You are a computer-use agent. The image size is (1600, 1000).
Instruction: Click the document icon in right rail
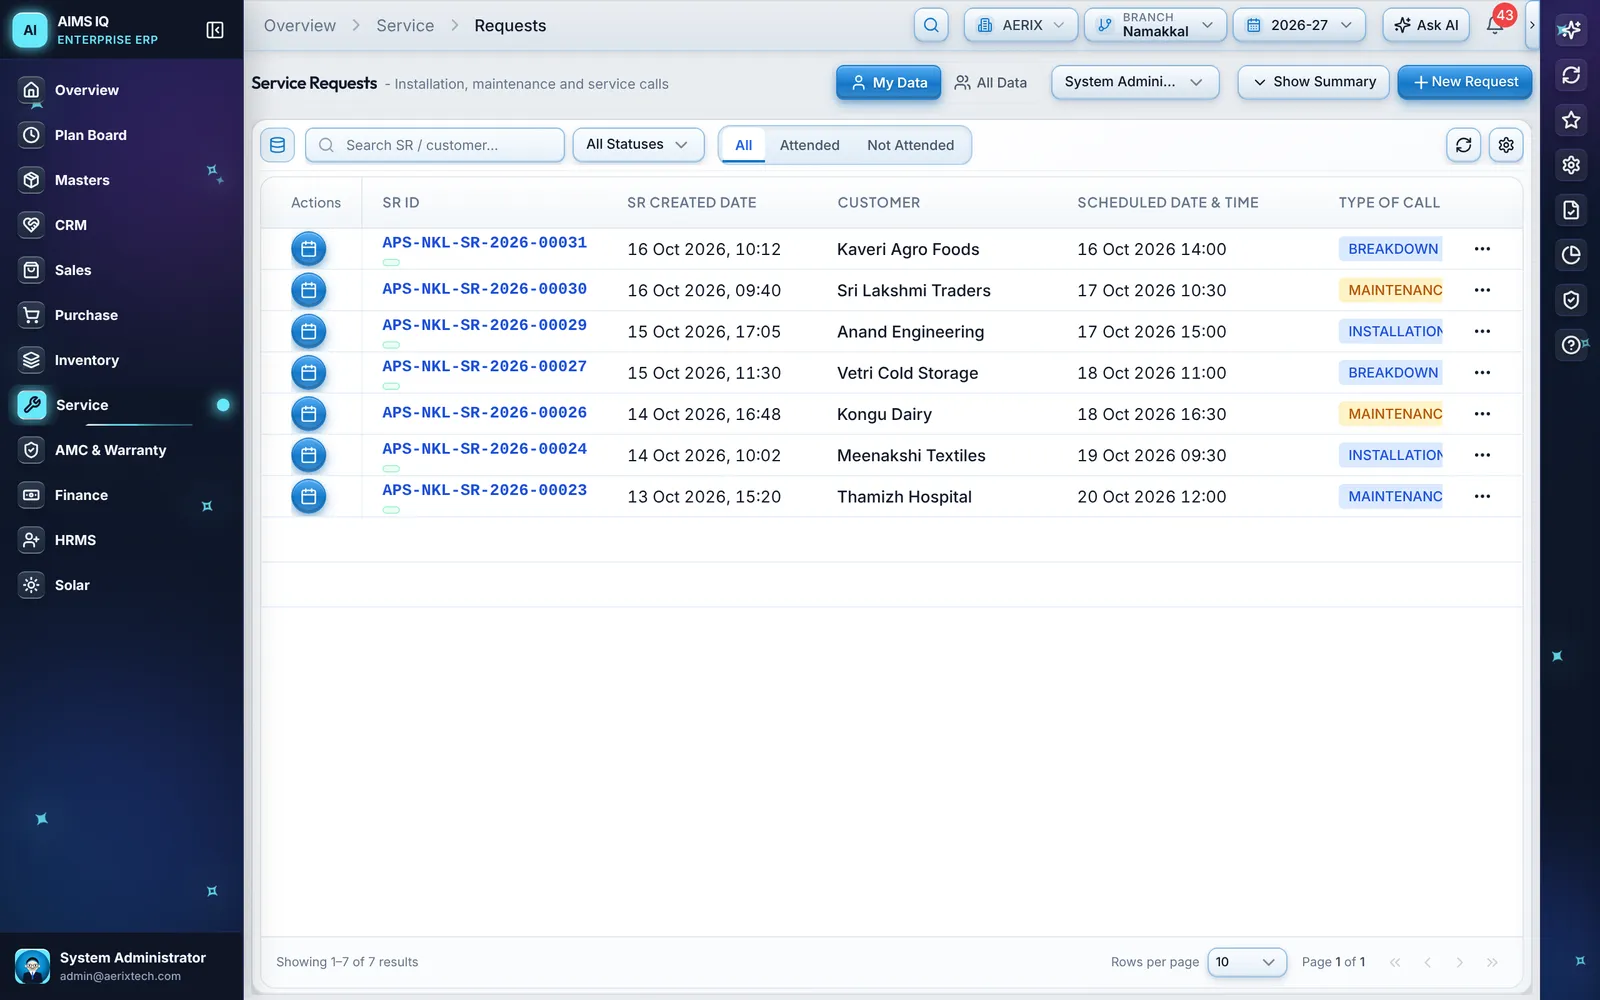click(1571, 210)
